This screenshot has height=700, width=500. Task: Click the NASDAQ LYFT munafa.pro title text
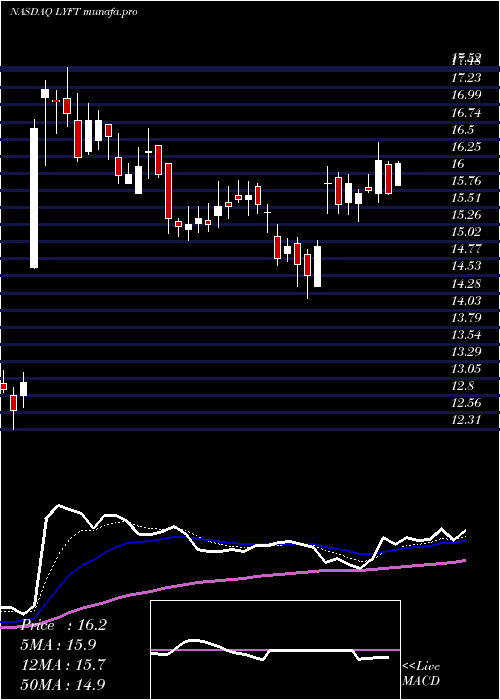pyautogui.click(x=73, y=12)
